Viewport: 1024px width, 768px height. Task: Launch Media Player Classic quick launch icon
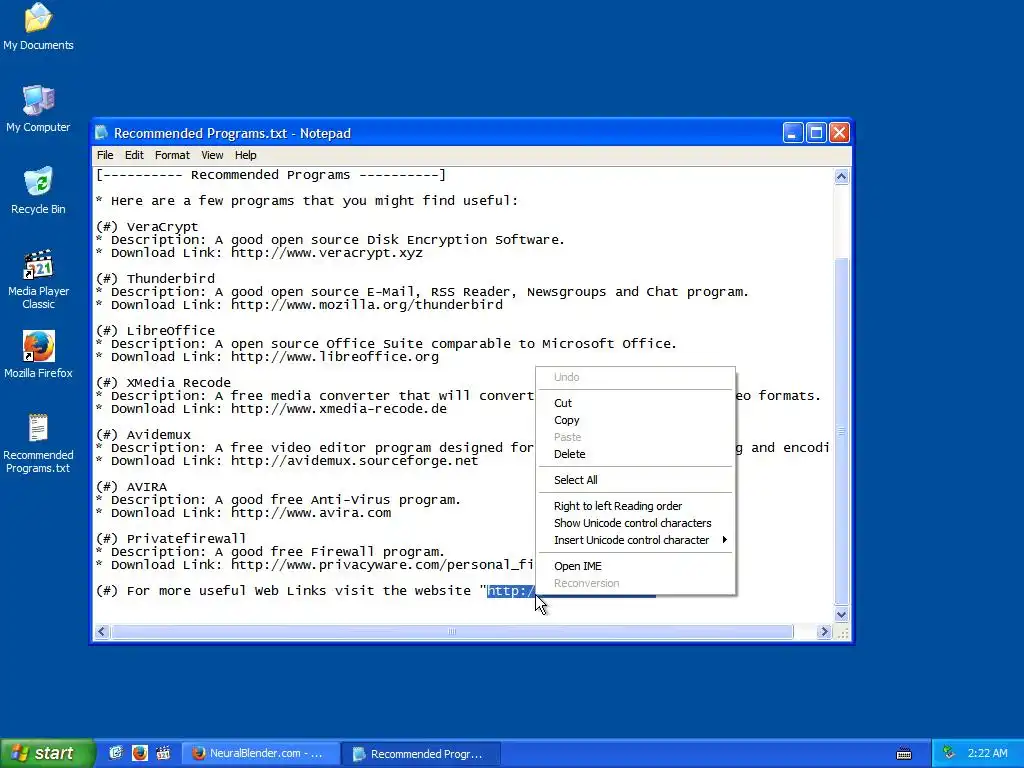(163, 753)
